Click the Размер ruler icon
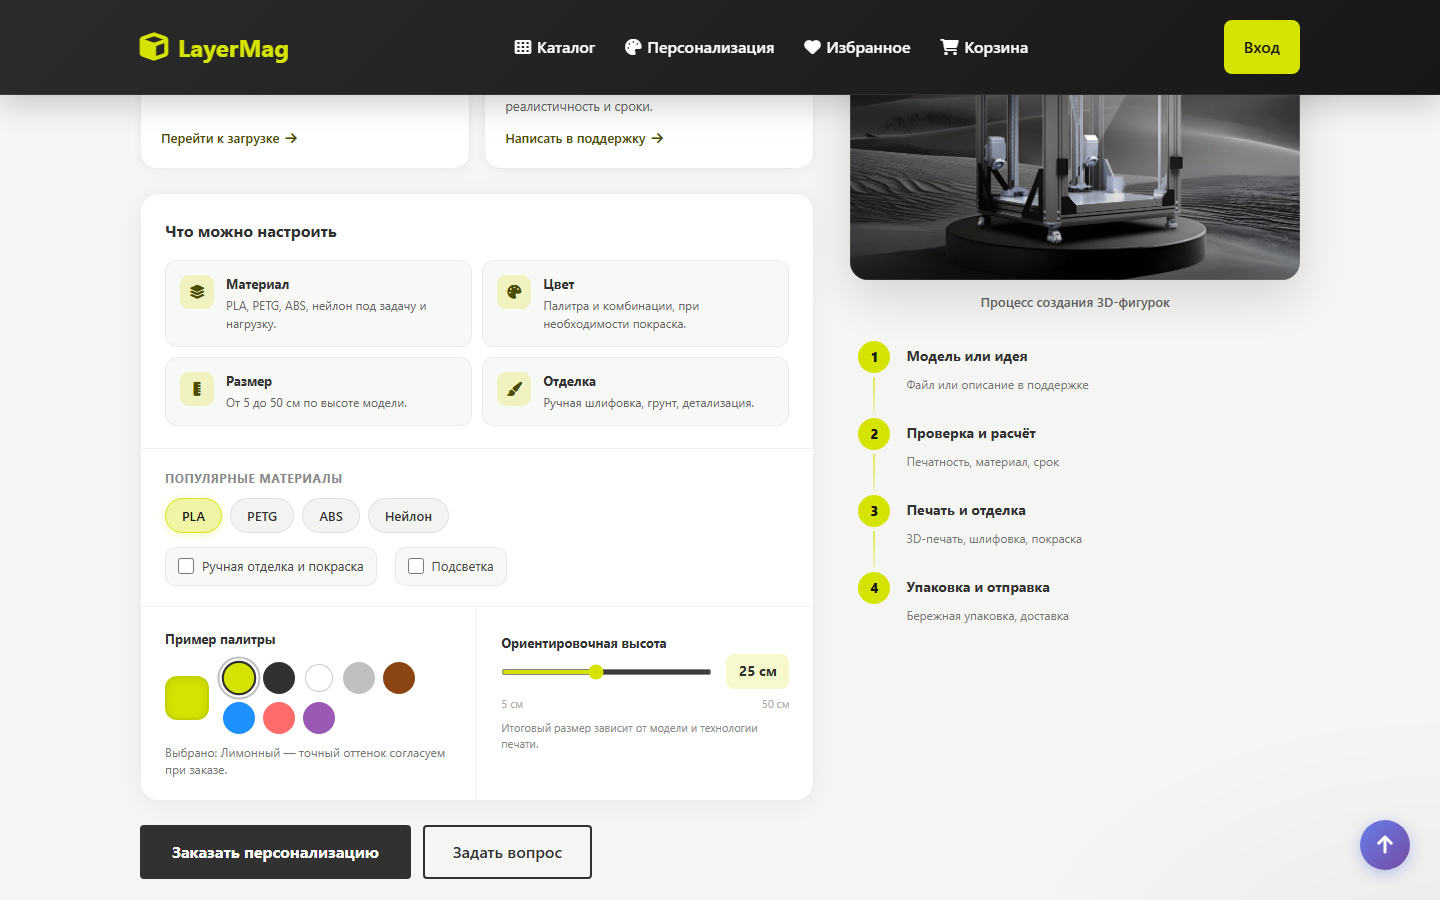 (197, 389)
